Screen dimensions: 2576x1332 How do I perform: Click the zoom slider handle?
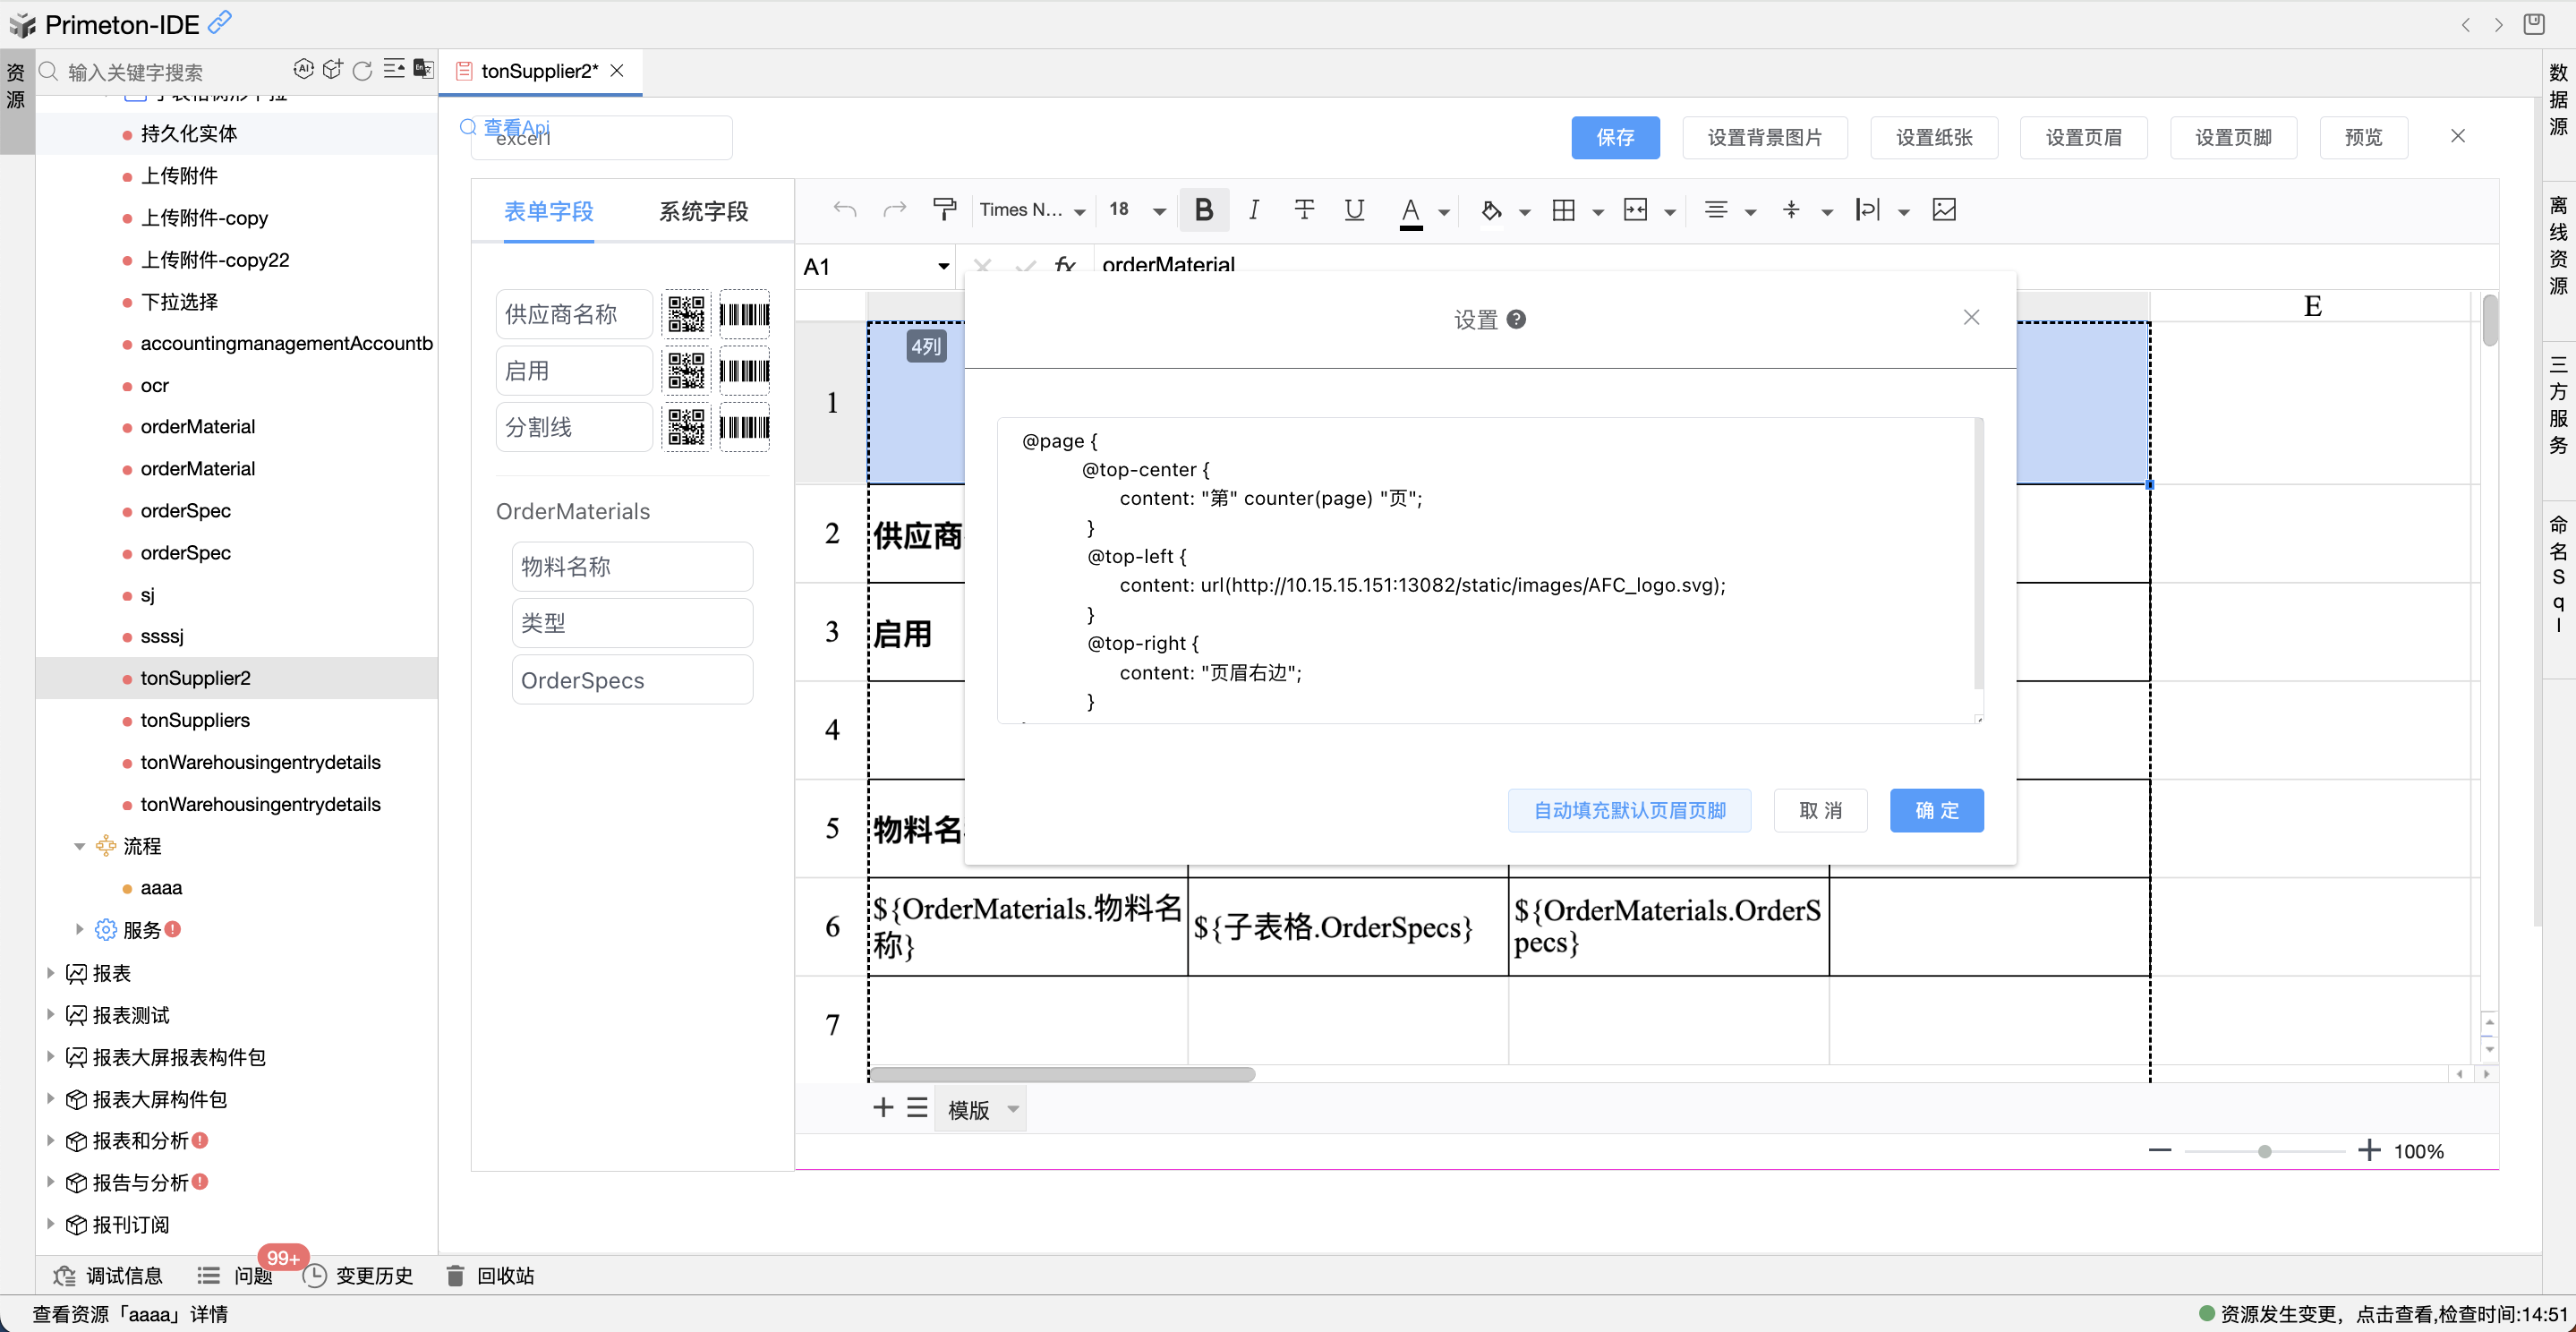point(2264,1151)
